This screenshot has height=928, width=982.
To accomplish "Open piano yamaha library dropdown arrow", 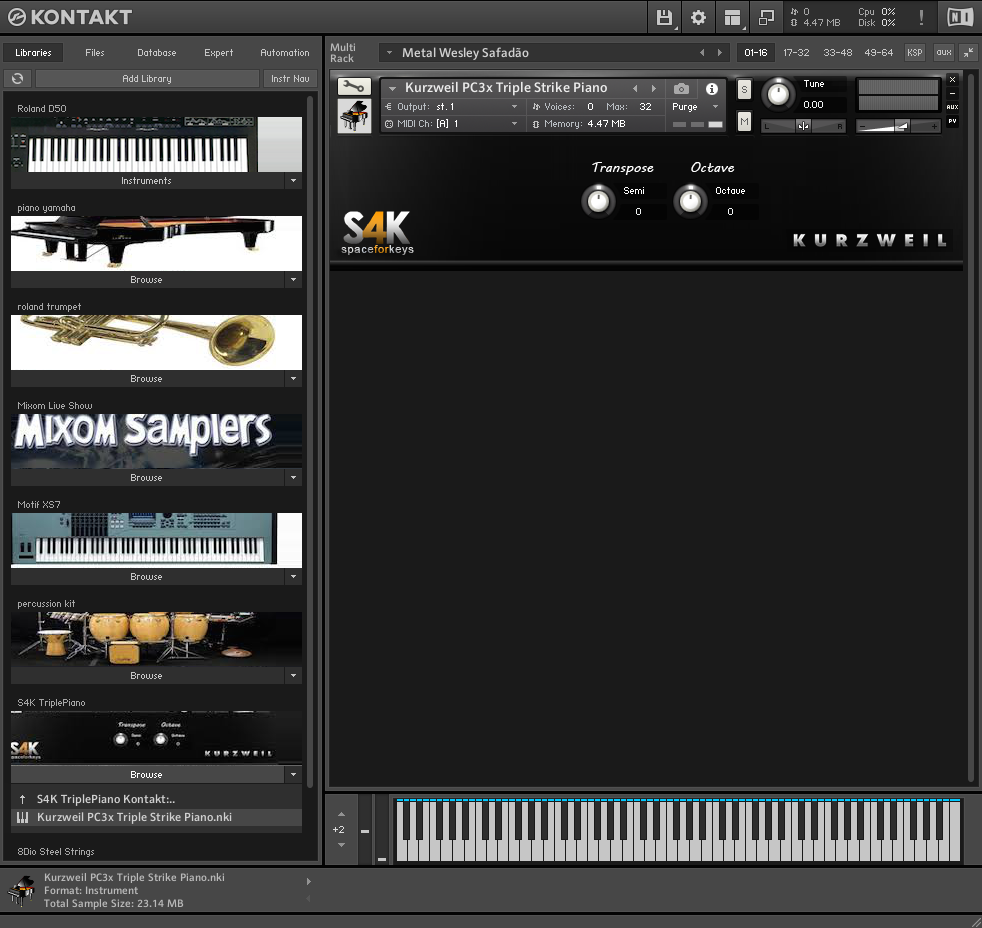I will [293, 279].
